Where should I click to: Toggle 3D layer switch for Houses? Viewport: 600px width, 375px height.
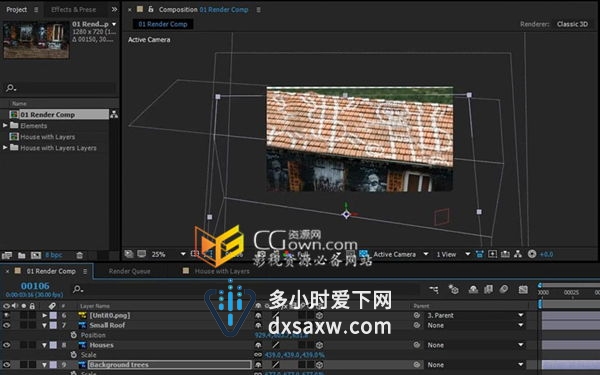(319, 345)
